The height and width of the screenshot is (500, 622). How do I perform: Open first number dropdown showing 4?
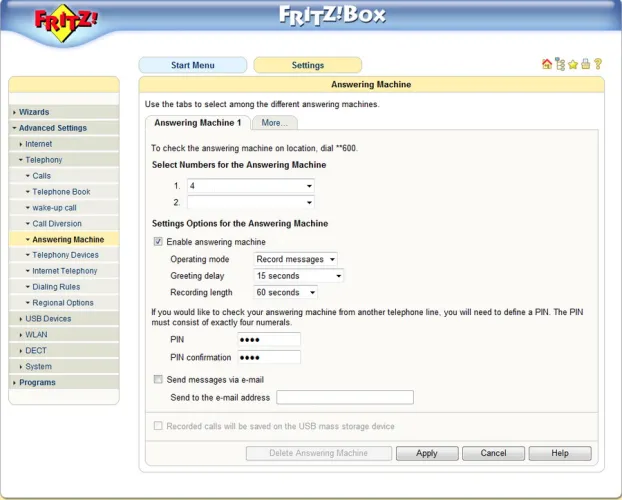(x=251, y=186)
